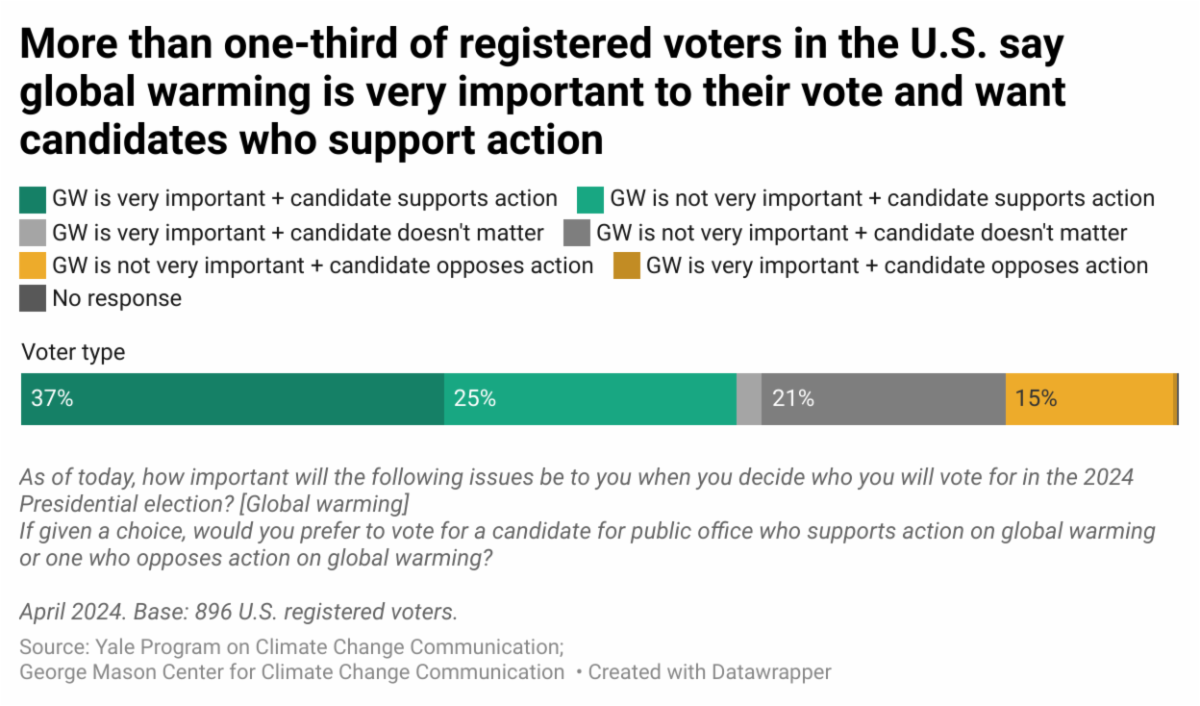Click the "No response" legend label
Screen dimensions: 1200x706
pos(117,299)
